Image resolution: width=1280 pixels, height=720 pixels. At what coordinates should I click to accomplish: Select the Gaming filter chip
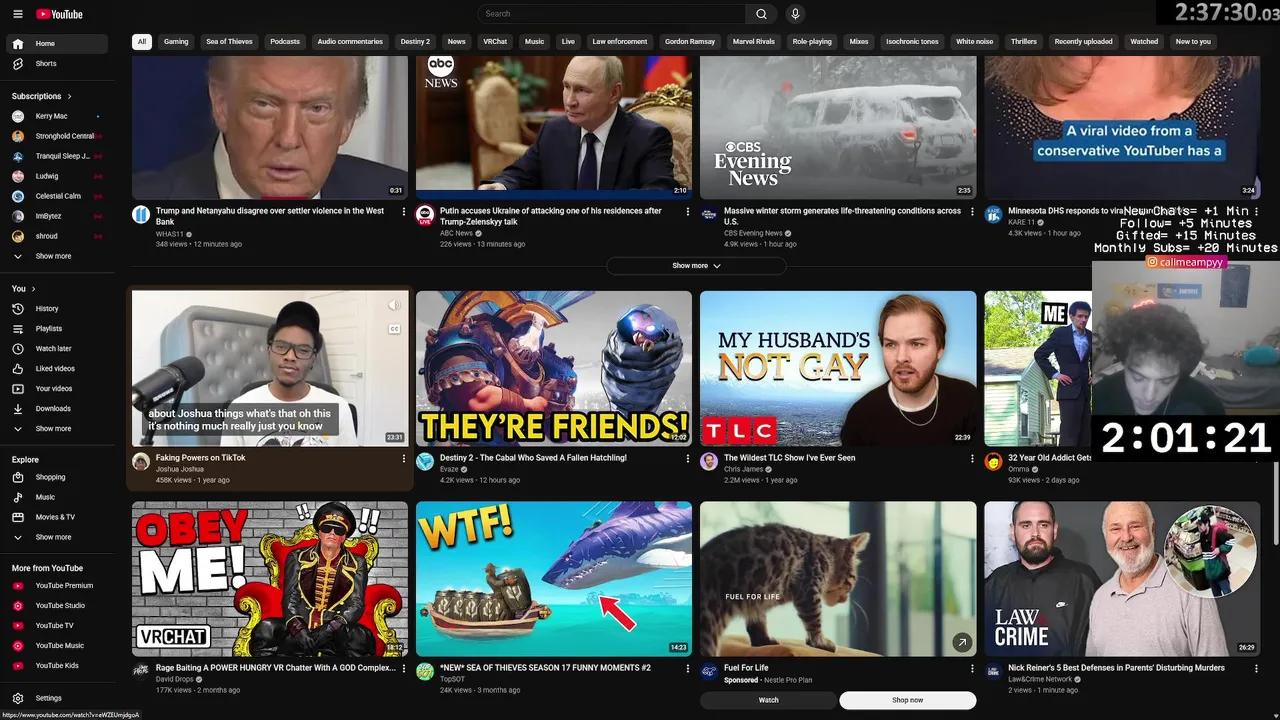pyautogui.click(x=176, y=42)
